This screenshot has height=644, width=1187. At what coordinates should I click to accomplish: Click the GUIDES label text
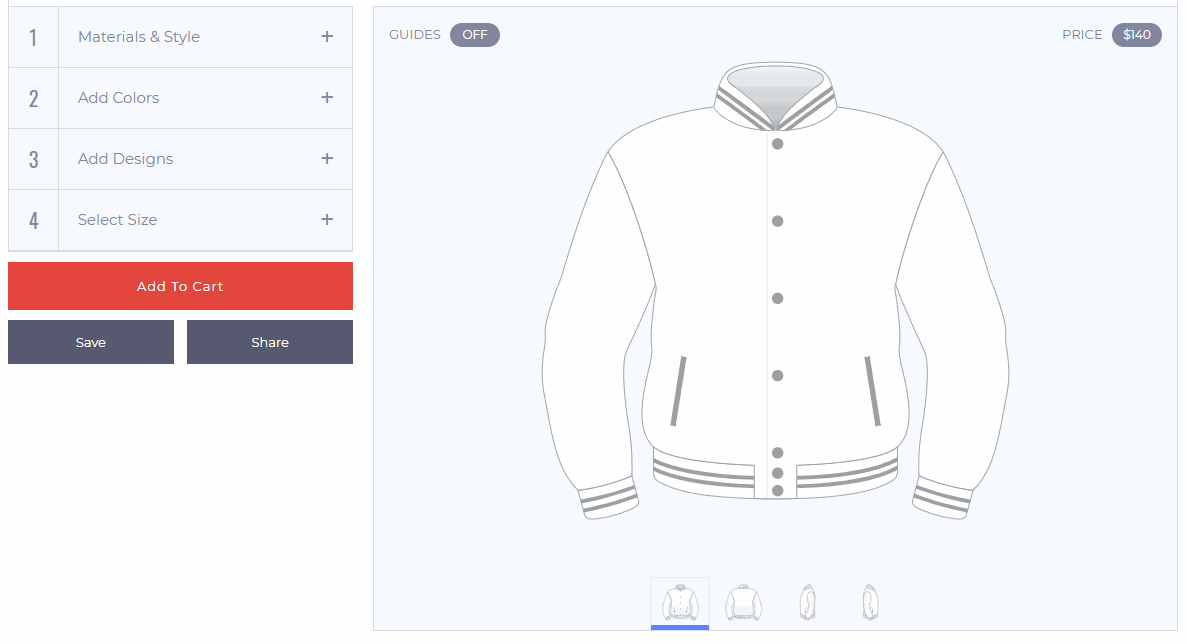415,35
